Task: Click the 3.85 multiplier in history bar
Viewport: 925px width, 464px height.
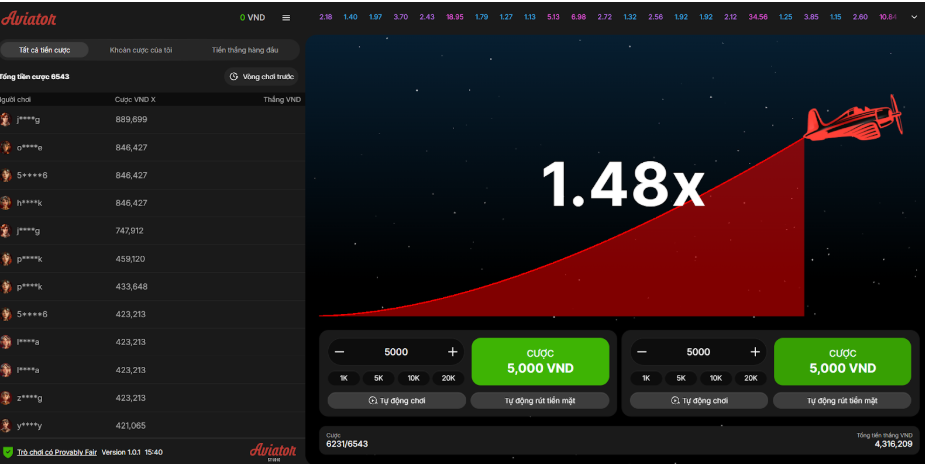Action: [x=811, y=17]
